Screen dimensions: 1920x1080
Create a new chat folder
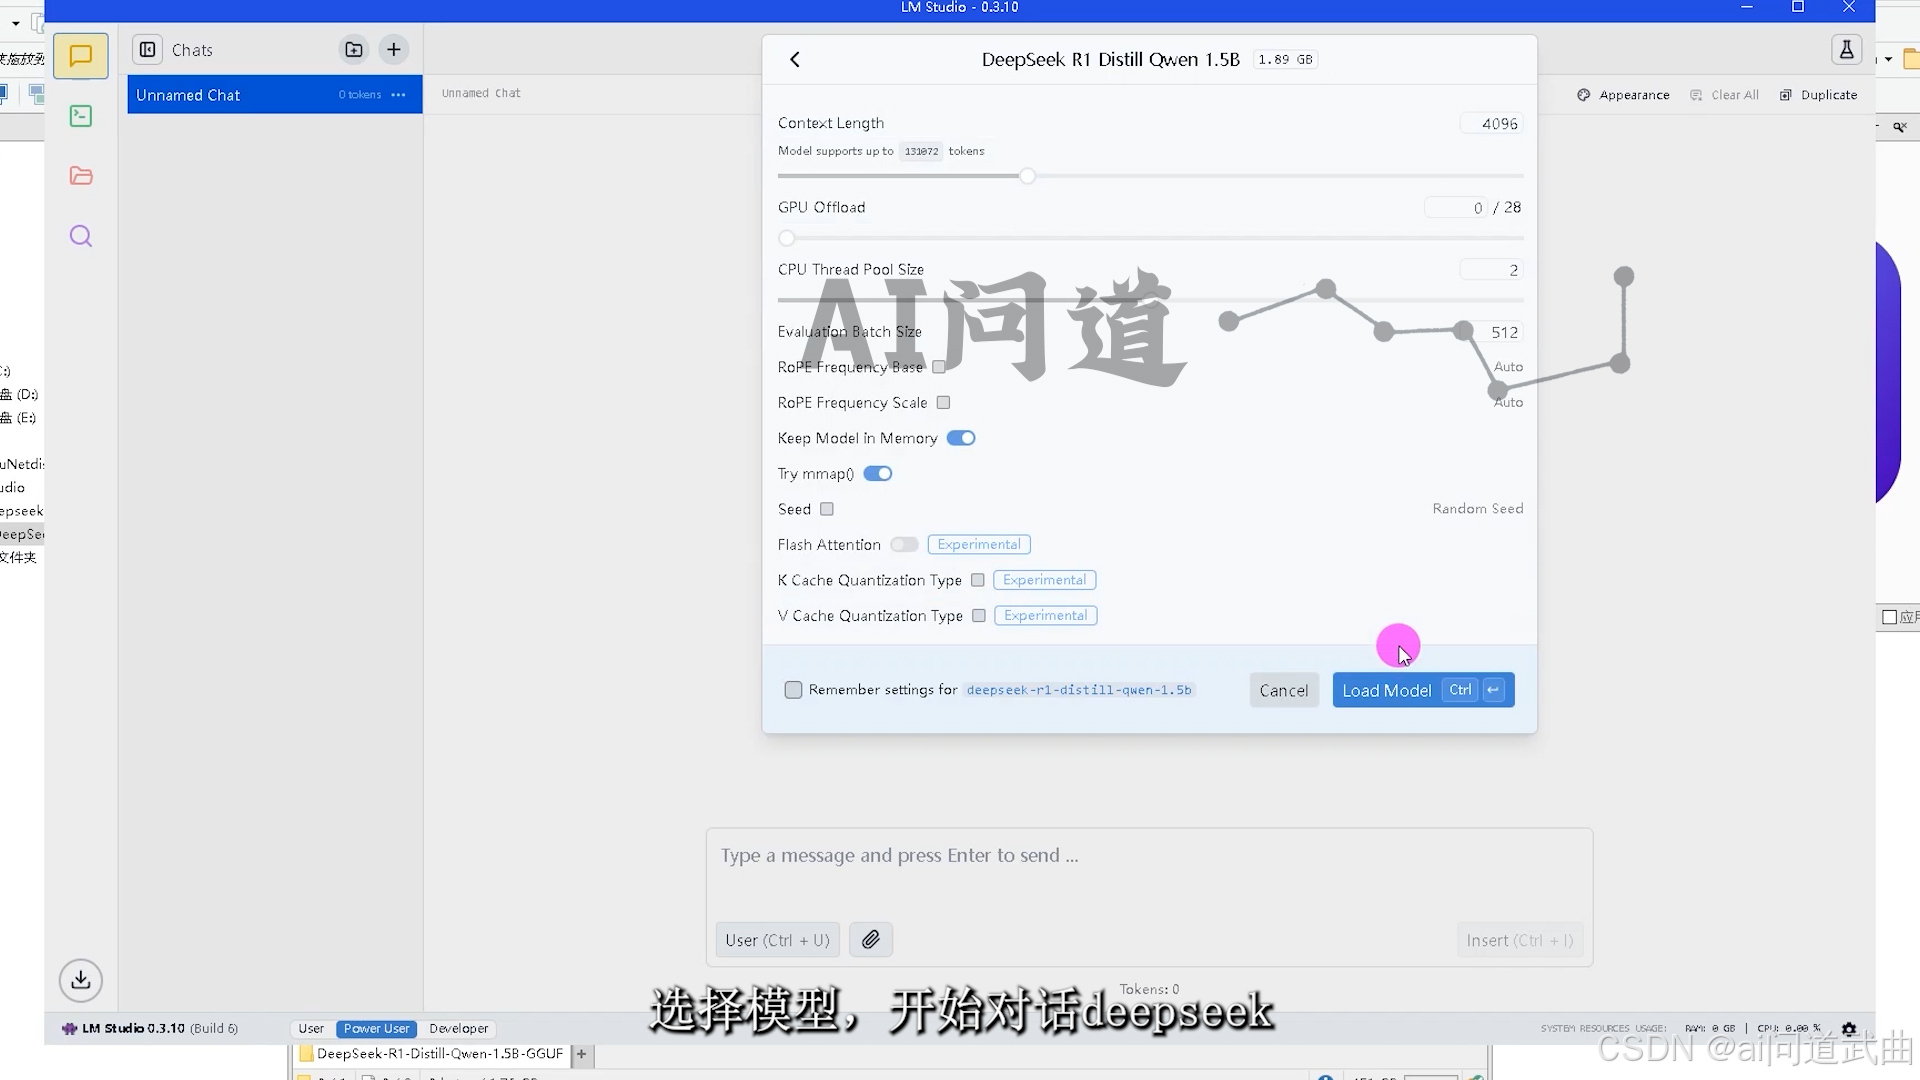coord(354,49)
